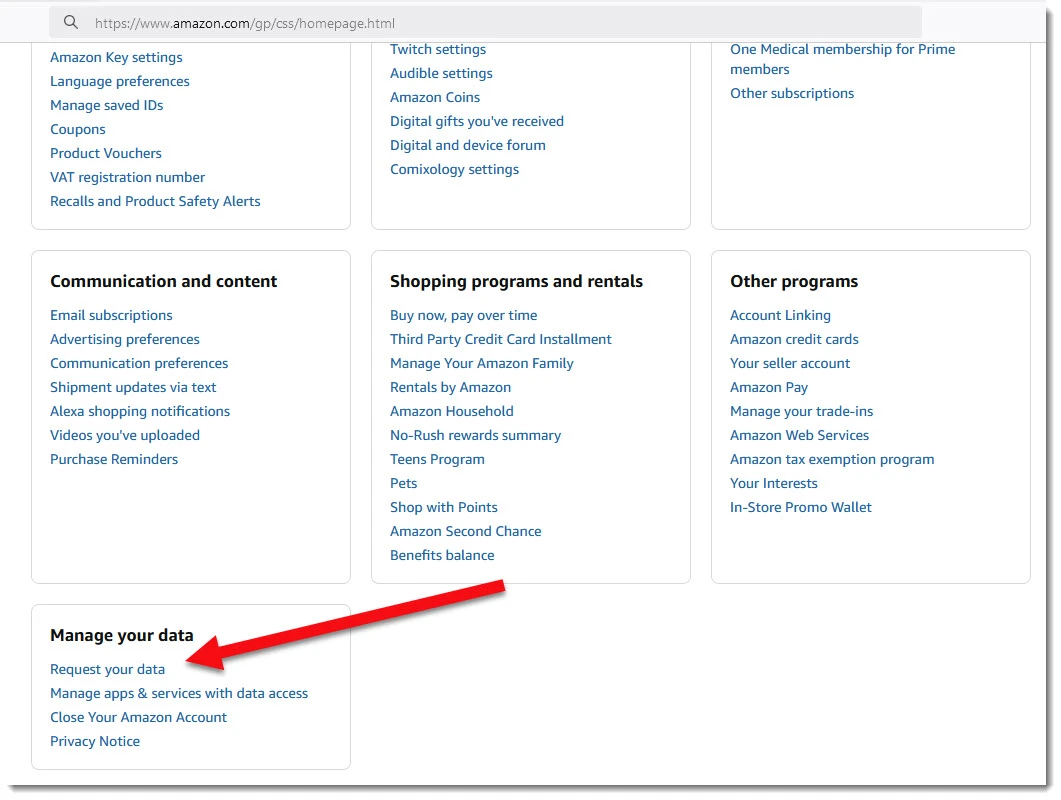Open Buy now, pay over time
1061x800 pixels.
pos(464,315)
